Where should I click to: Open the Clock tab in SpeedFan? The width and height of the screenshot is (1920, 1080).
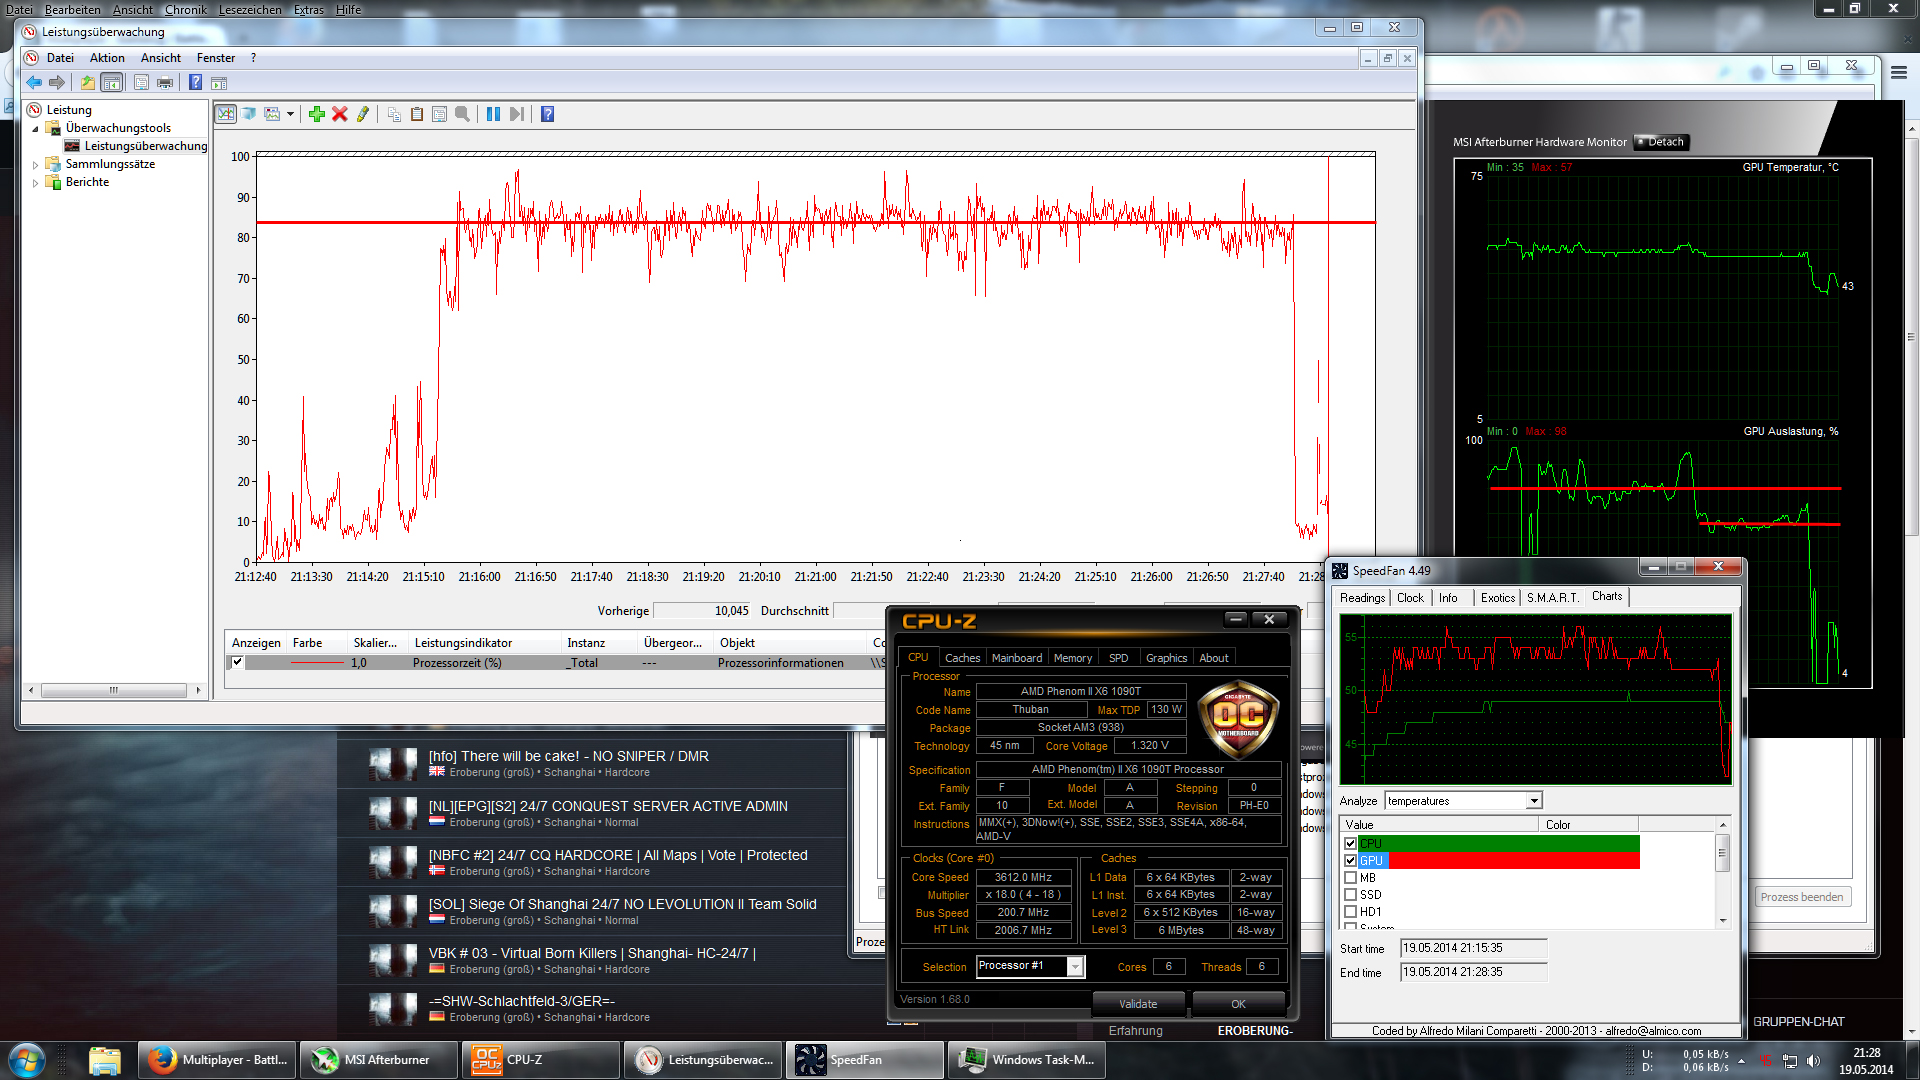coord(1410,598)
